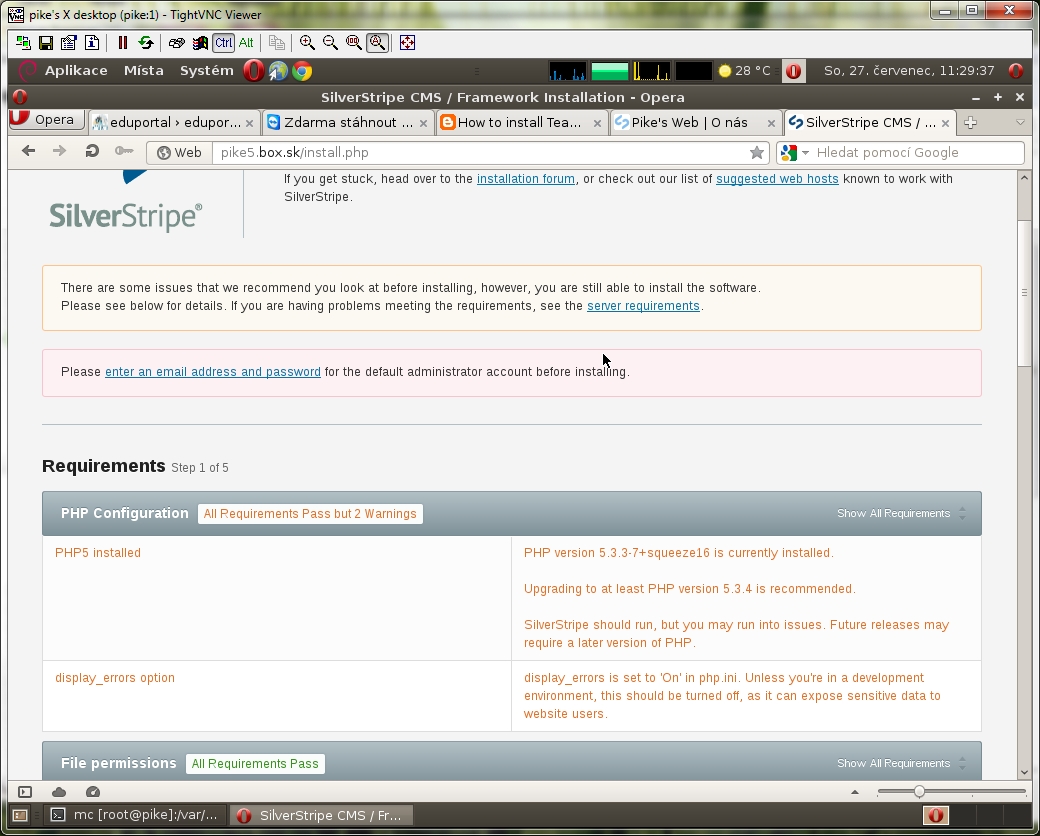Image resolution: width=1040 pixels, height=836 pixels.
Task: Click the date and time clock
Action: (x=909, y=70)
